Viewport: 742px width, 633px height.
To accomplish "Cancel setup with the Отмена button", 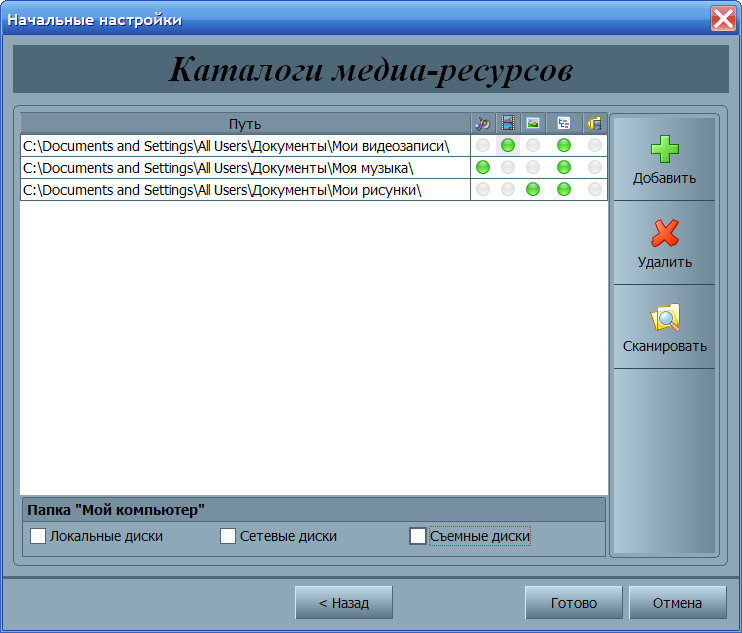I will coord(677,603).
